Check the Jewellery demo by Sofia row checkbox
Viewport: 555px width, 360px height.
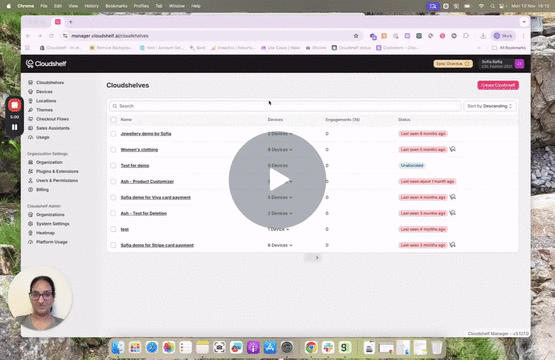coord(113,134)
